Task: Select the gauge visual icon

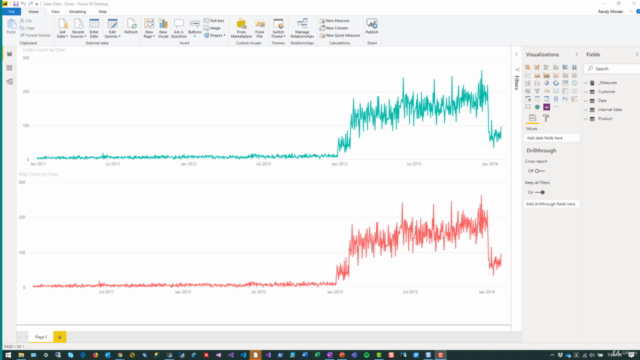Action: coord(547,91)
